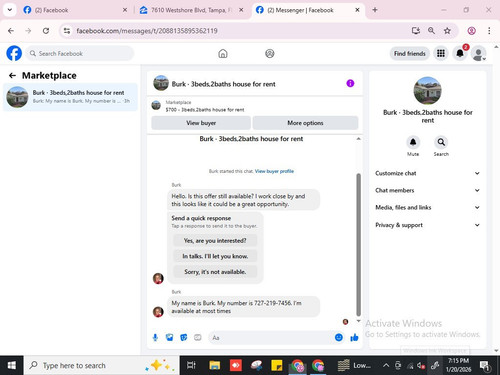Select the Messenger | Facebook tab
This screenshot has height=375, width=500.
pyautogui.click(x=308, y=10)
